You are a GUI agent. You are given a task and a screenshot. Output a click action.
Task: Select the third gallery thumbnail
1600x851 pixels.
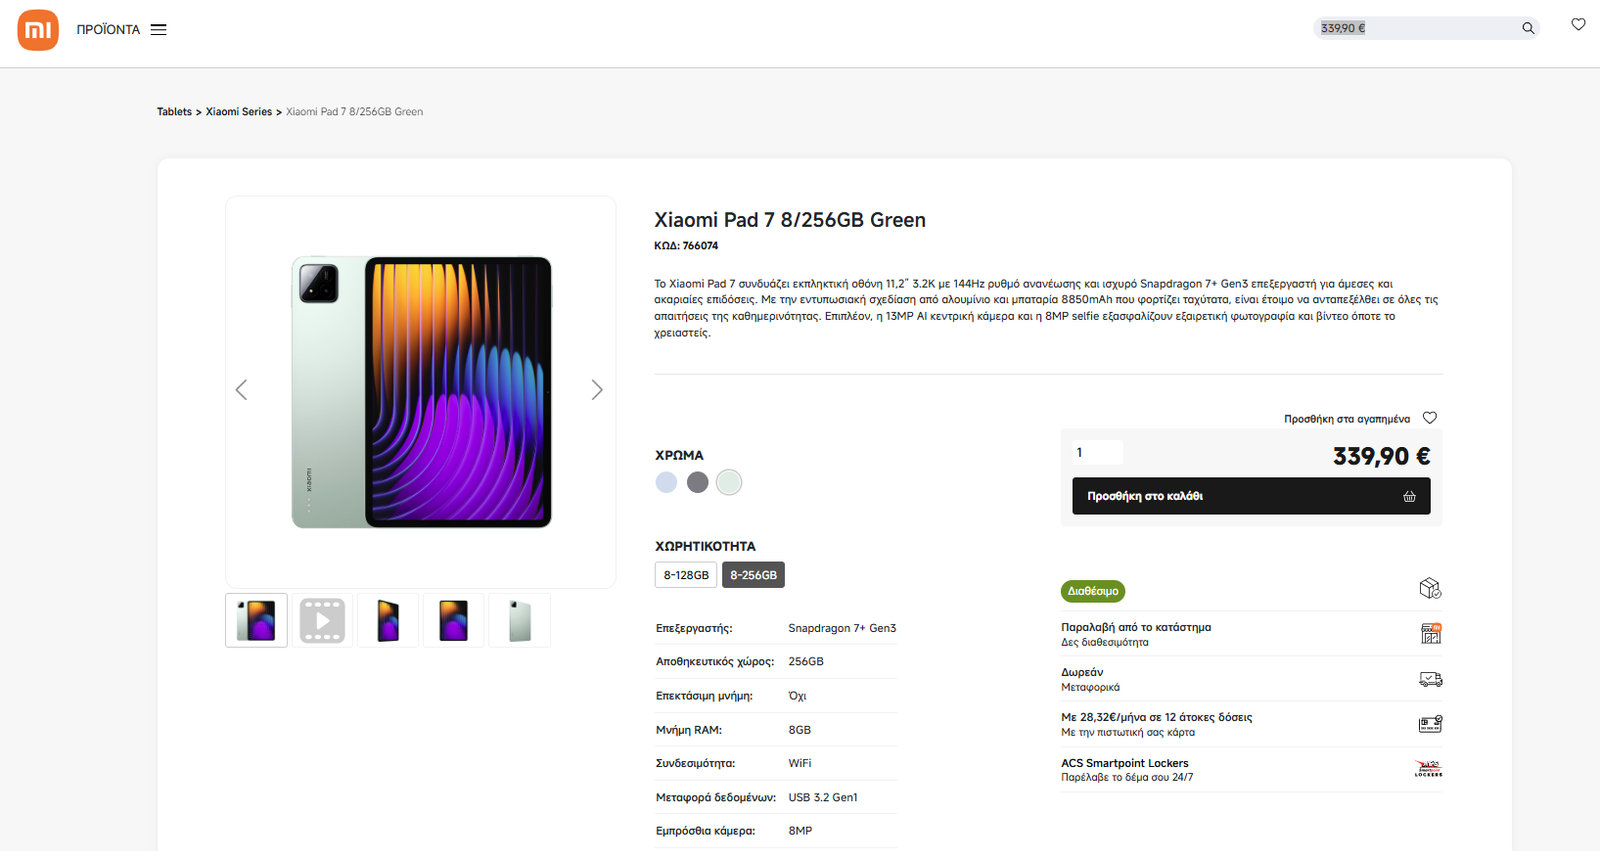coord(388,620)
